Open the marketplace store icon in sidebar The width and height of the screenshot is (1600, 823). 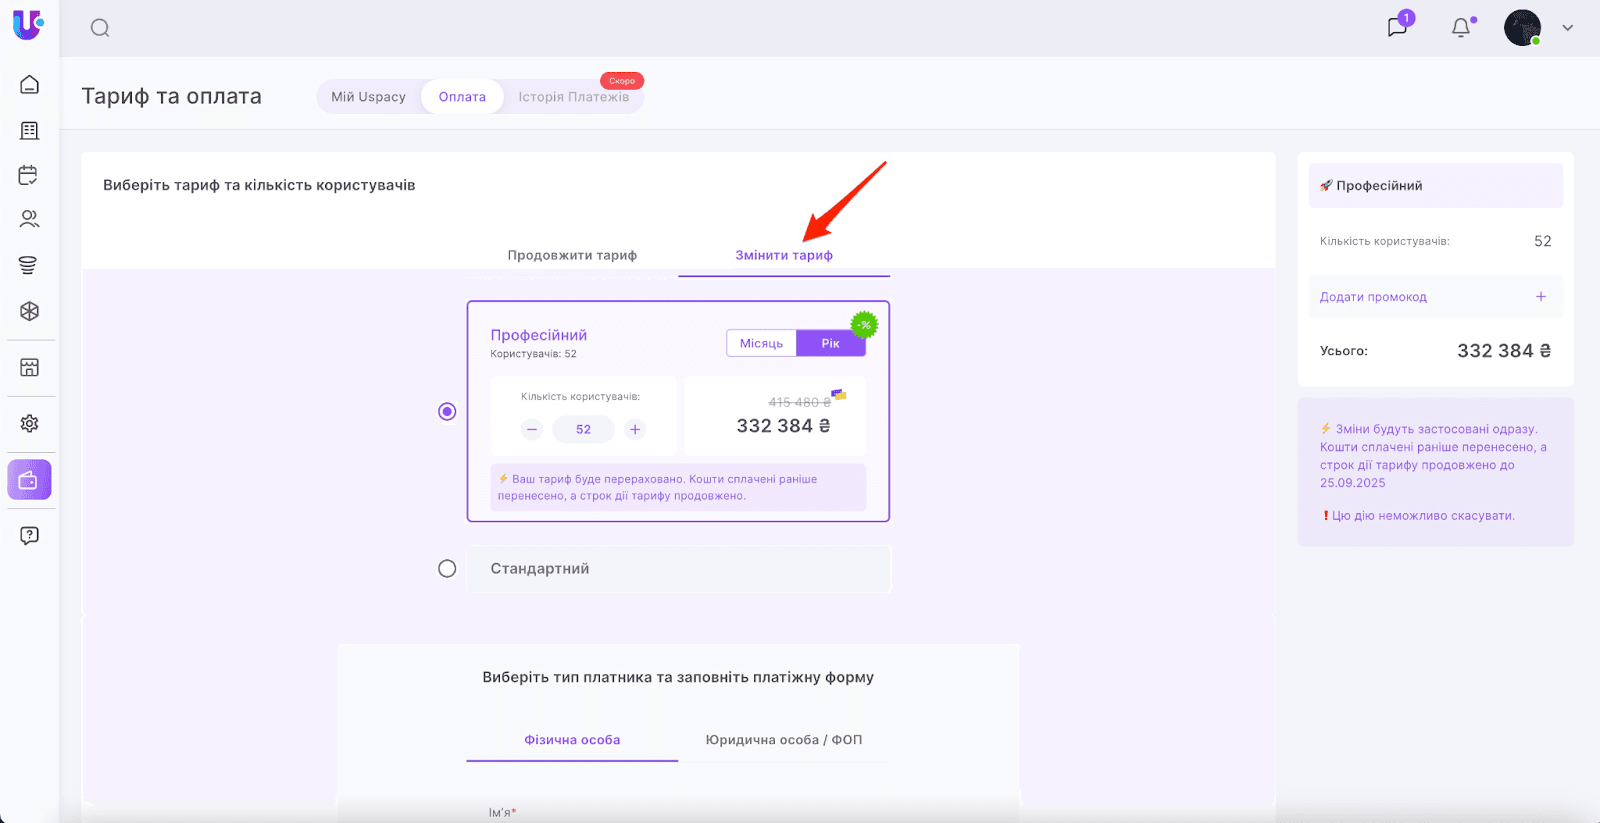30,368
